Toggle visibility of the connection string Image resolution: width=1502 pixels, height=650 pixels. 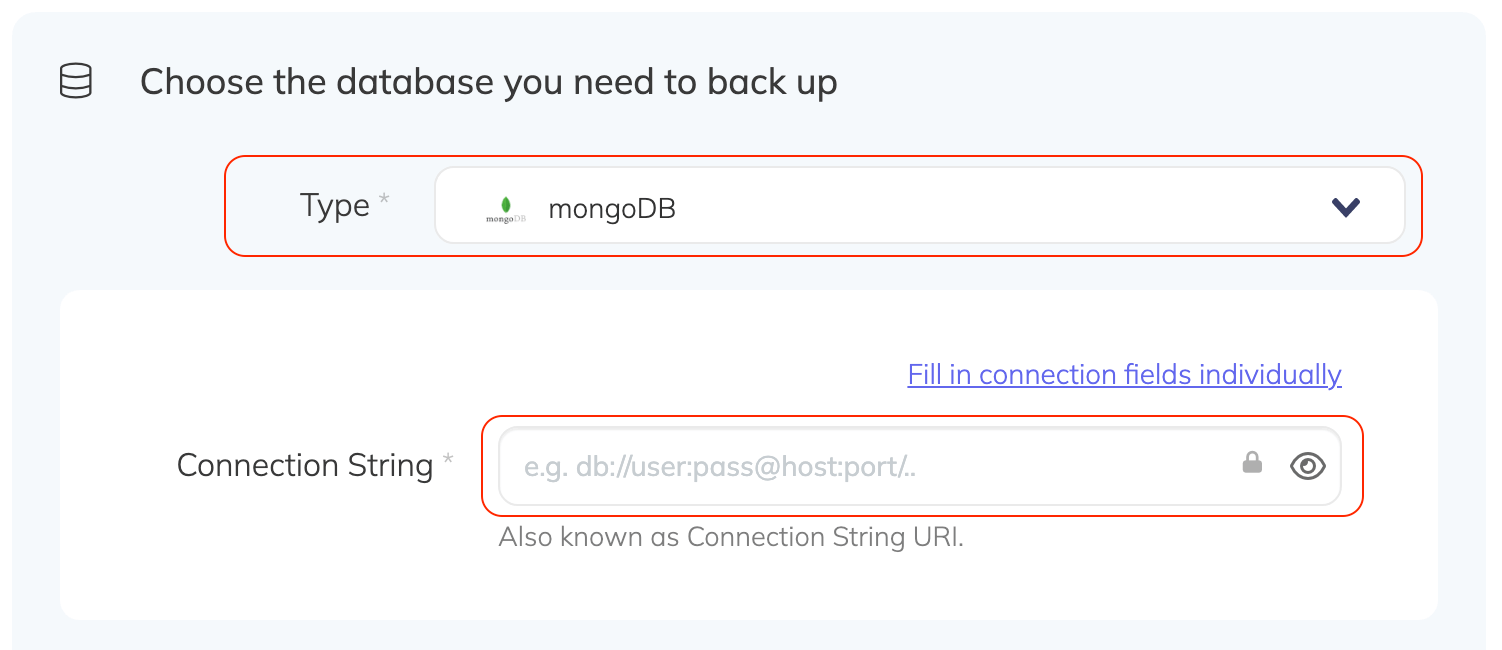1308,466
